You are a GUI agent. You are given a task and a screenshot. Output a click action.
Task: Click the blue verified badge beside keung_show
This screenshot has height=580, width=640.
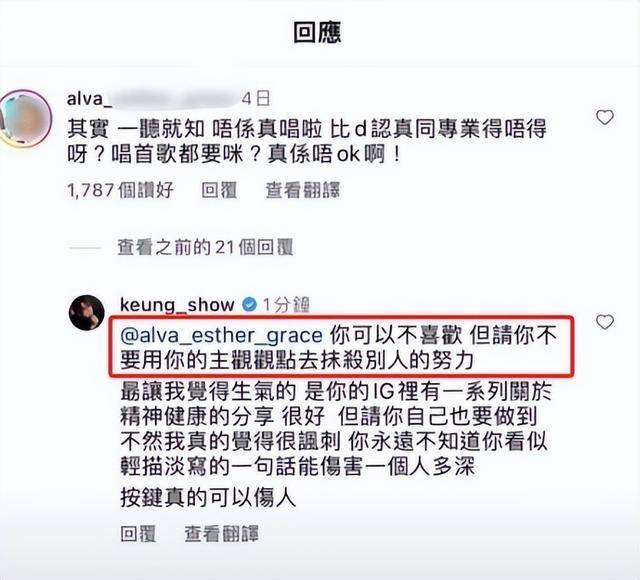coord(249,304)
